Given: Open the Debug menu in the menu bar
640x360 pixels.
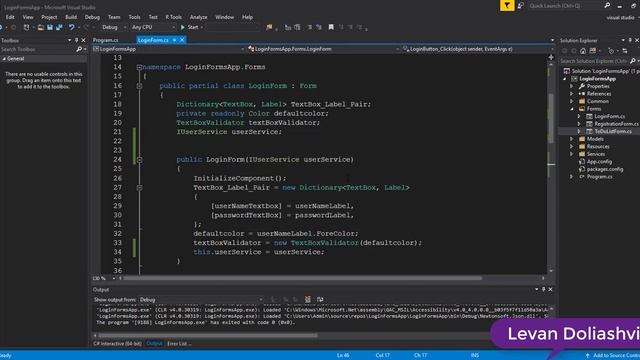Looking at the screenshot, I should point(92,17).
